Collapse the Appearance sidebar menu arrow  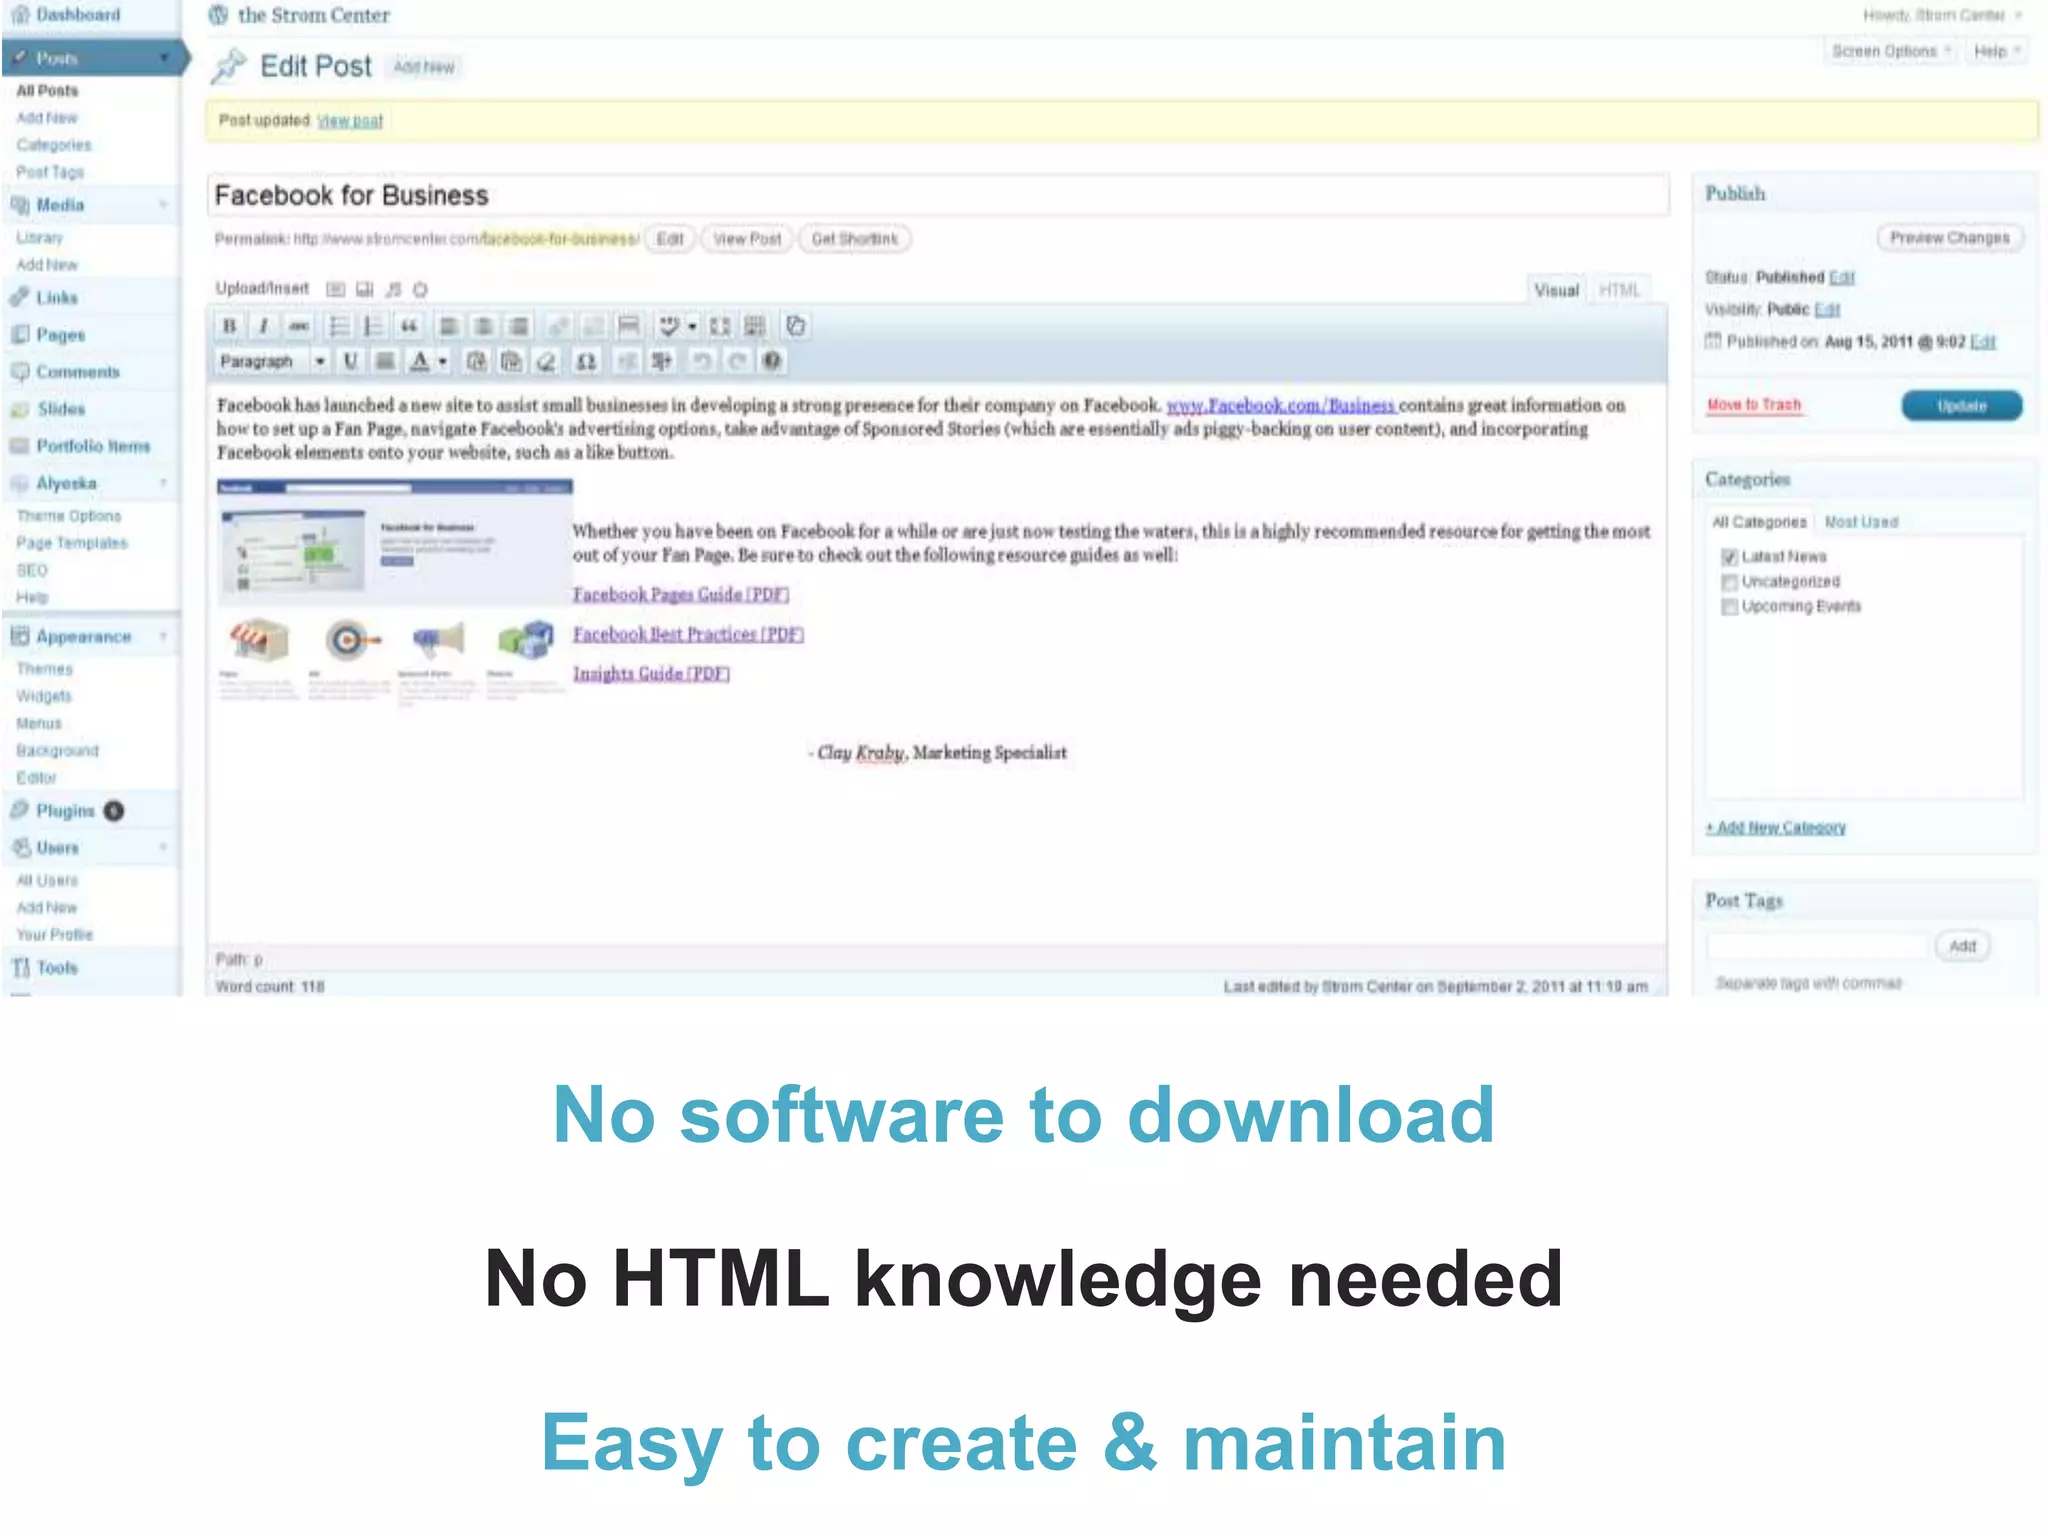click(163, 637)
